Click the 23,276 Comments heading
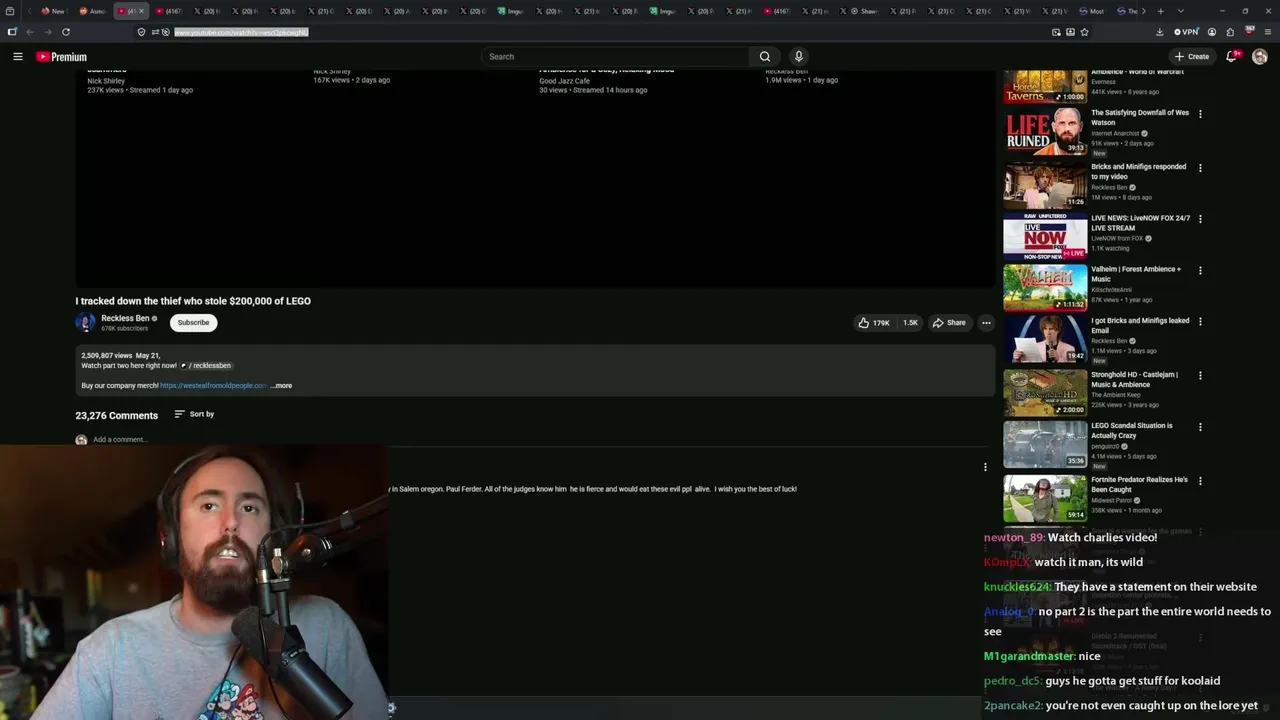Image resolution: width=1280 pixels, height=720 pixels. pos(116,415)
